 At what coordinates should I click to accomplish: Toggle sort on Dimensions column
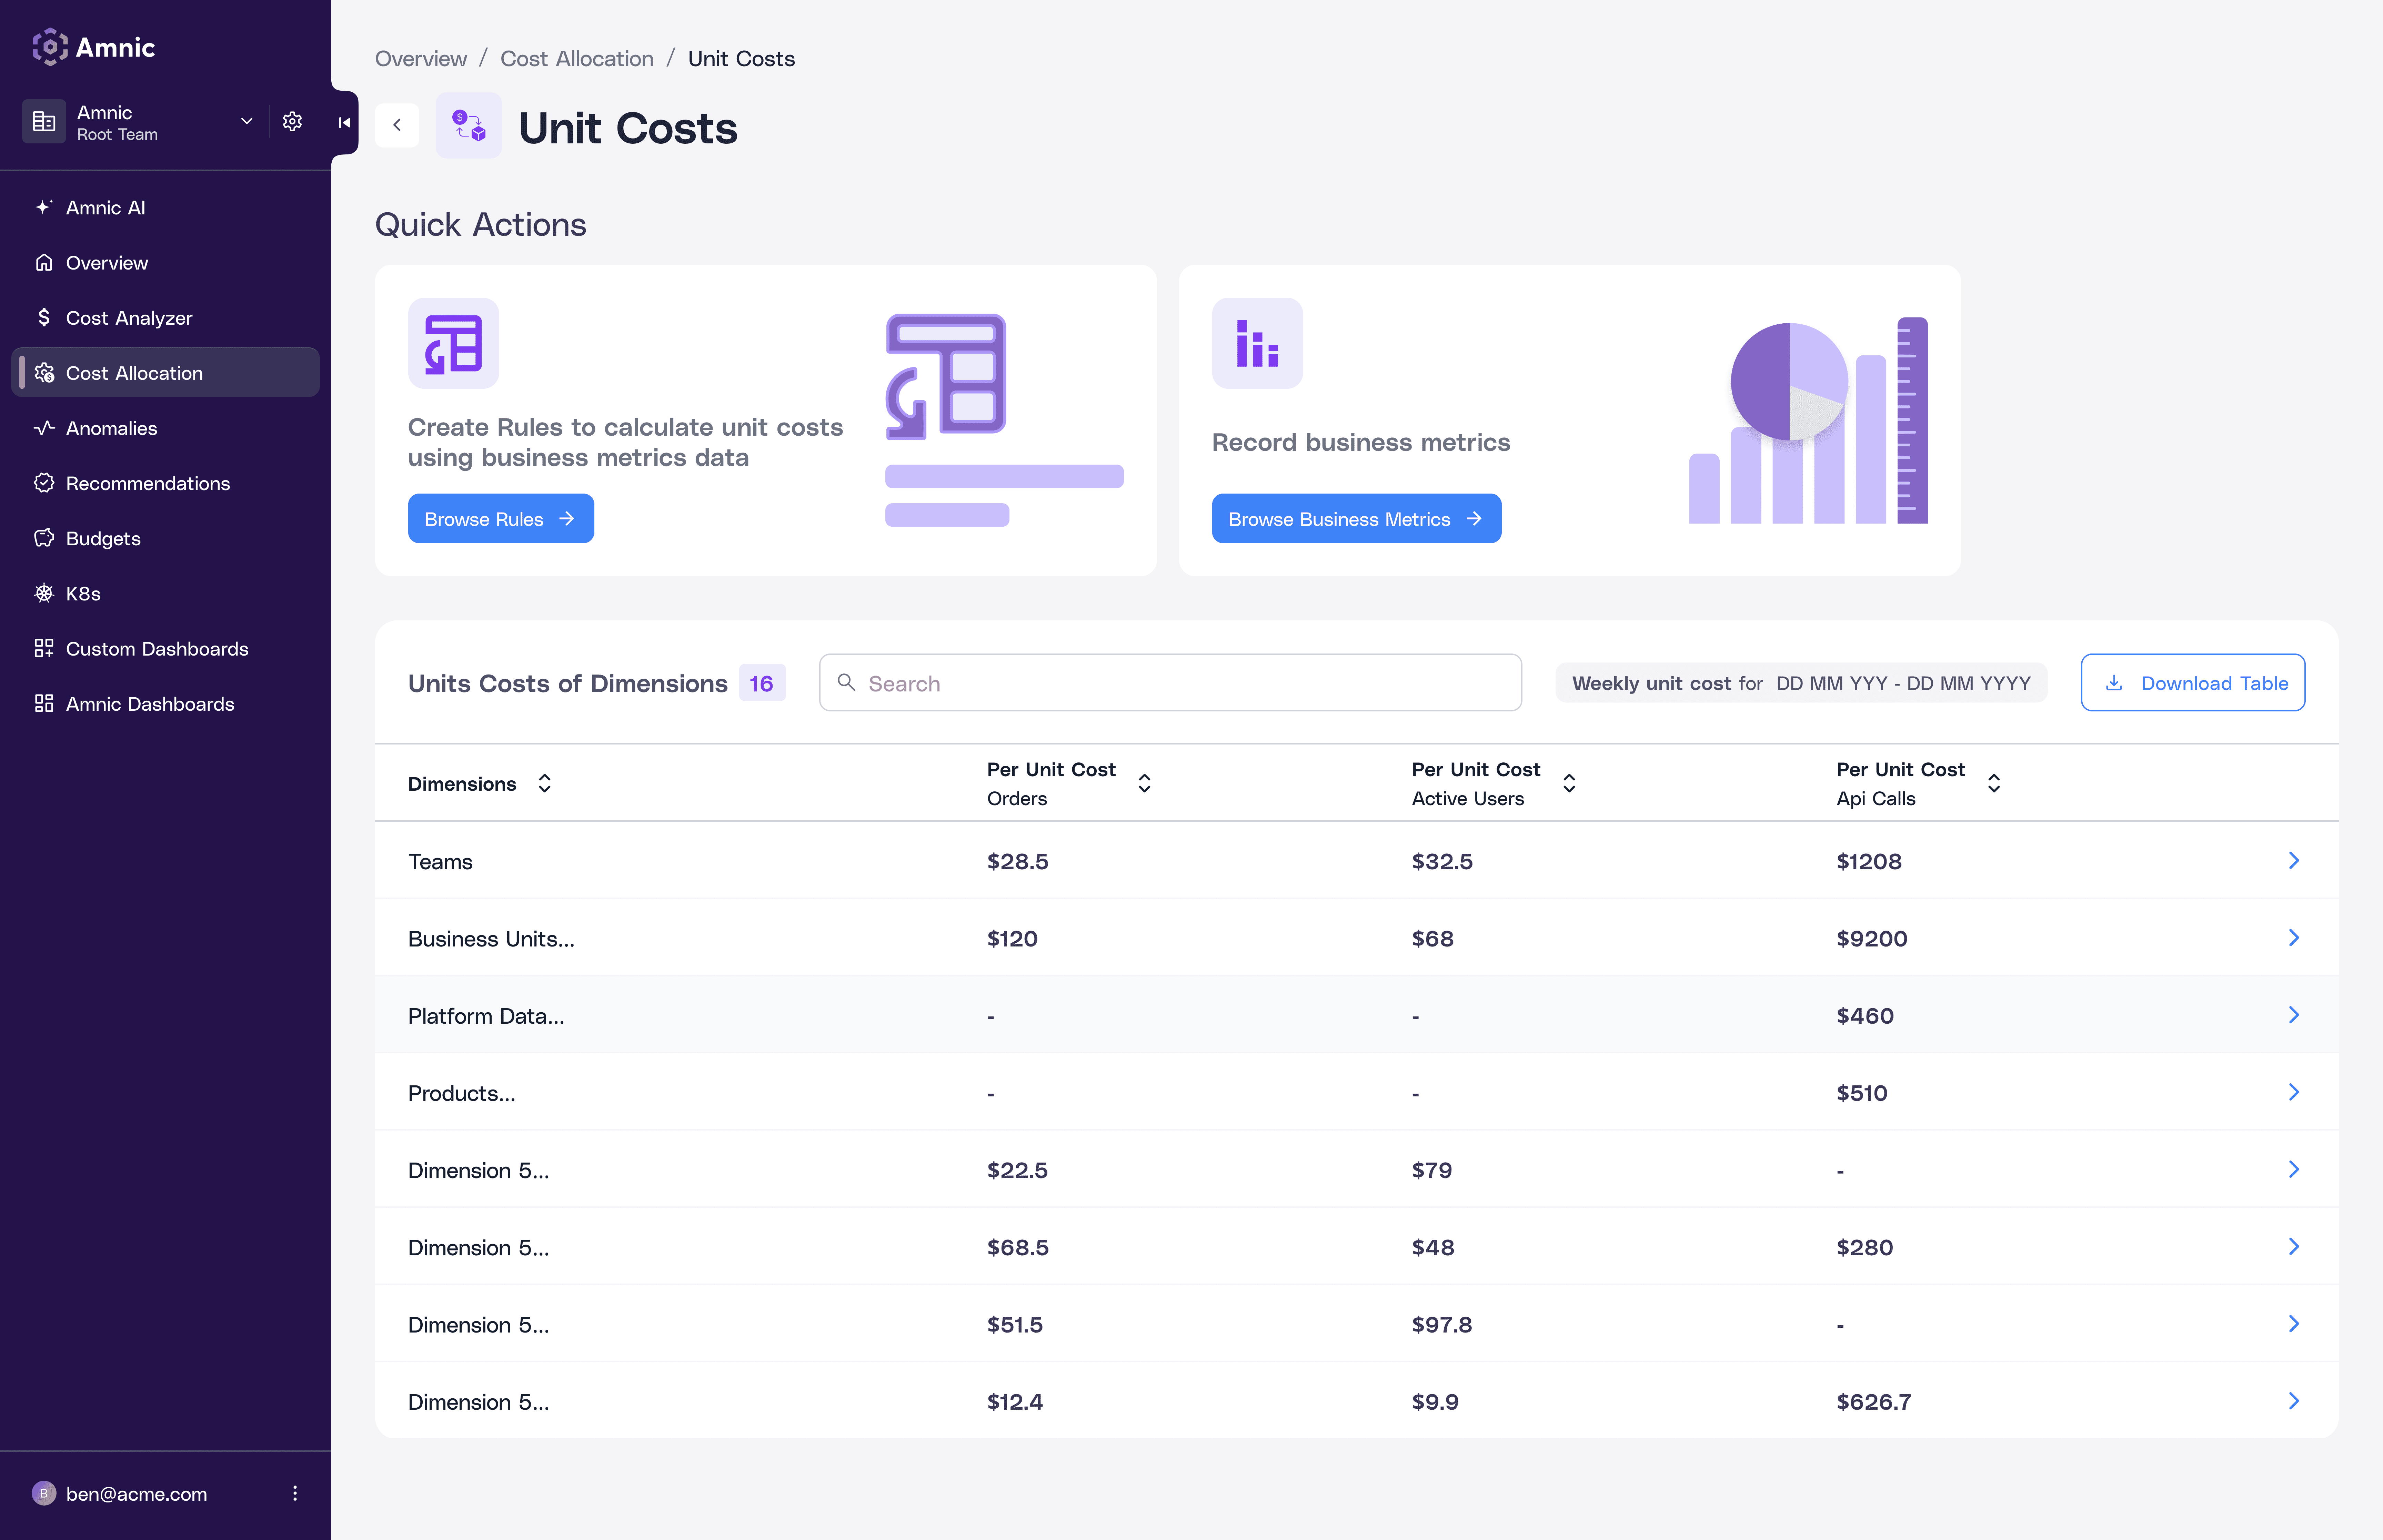click(544, 783)
